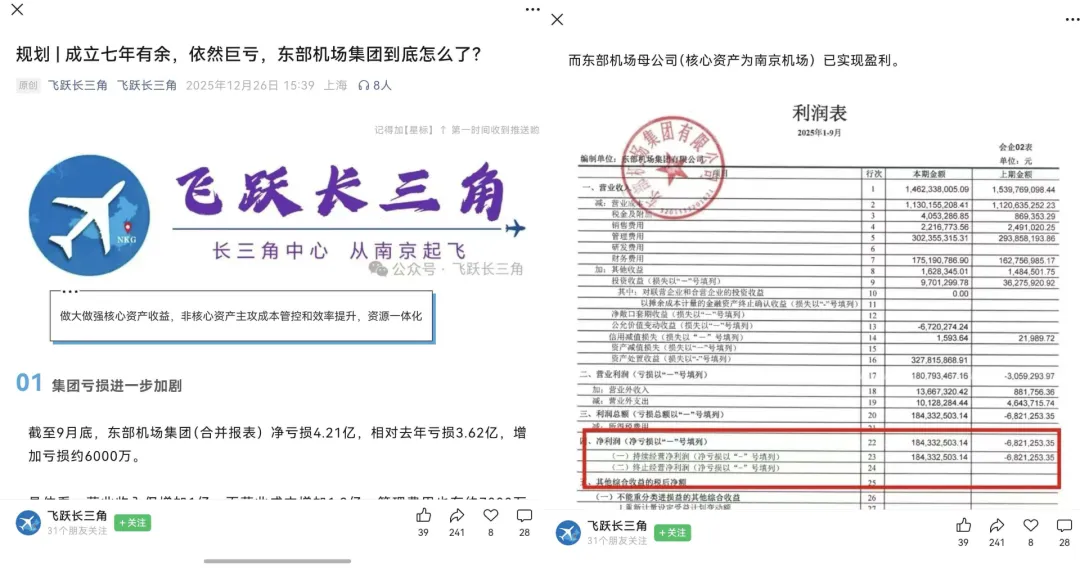Select text 而东部机场母公司 已实现盈利
1080x568 pixels.
coord(734,61)
